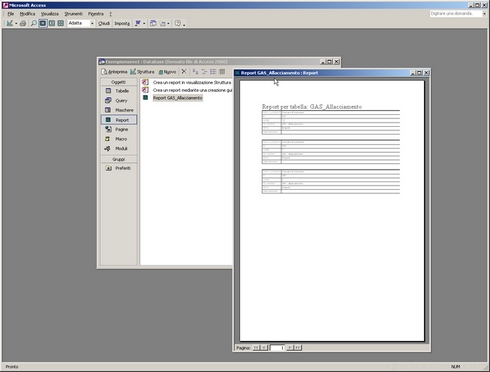This screenshot has width=490, height=372.
Task: Select Report in the objects bar
Action: (x=119, y=120)
